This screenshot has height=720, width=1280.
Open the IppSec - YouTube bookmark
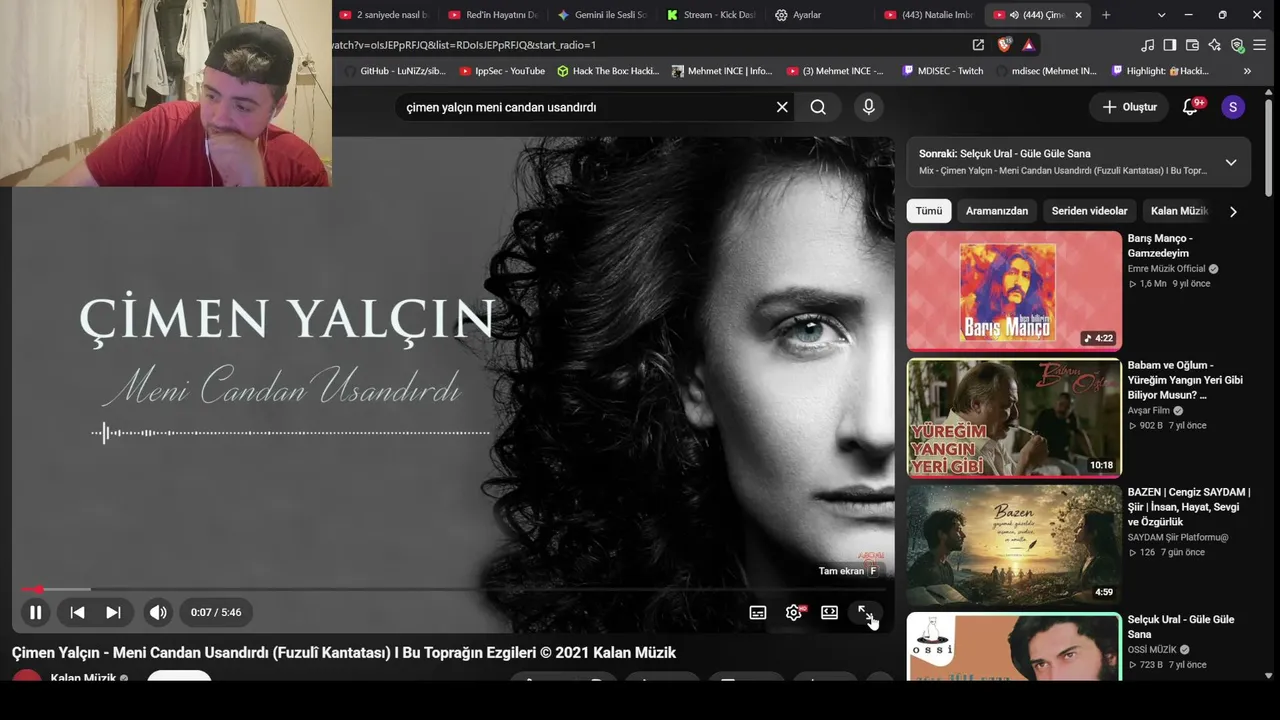tap(502, 71)
